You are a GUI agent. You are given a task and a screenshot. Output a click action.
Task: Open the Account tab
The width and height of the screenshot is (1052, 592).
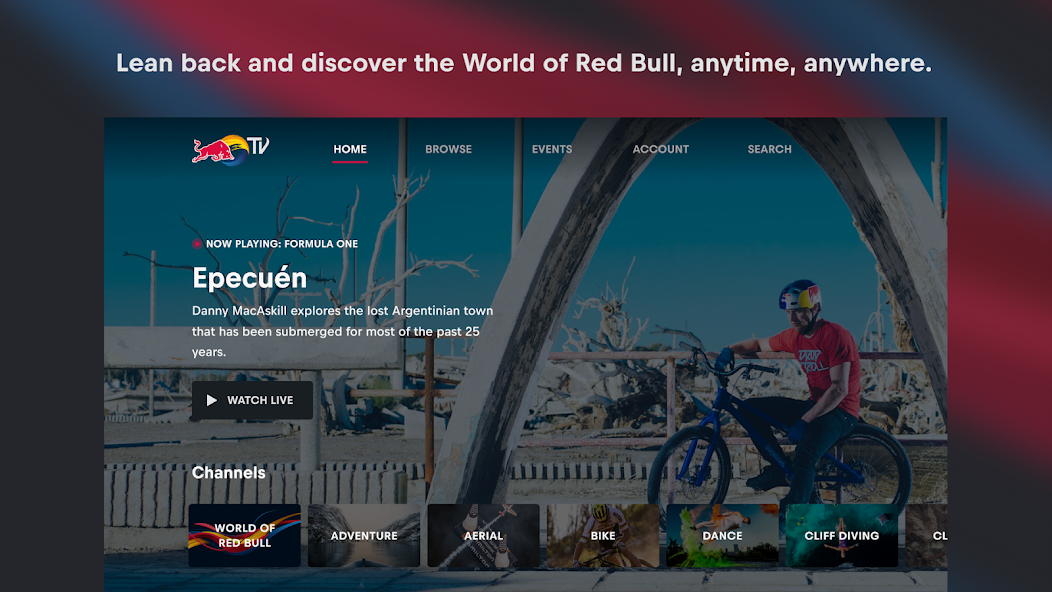click(661, 149)
